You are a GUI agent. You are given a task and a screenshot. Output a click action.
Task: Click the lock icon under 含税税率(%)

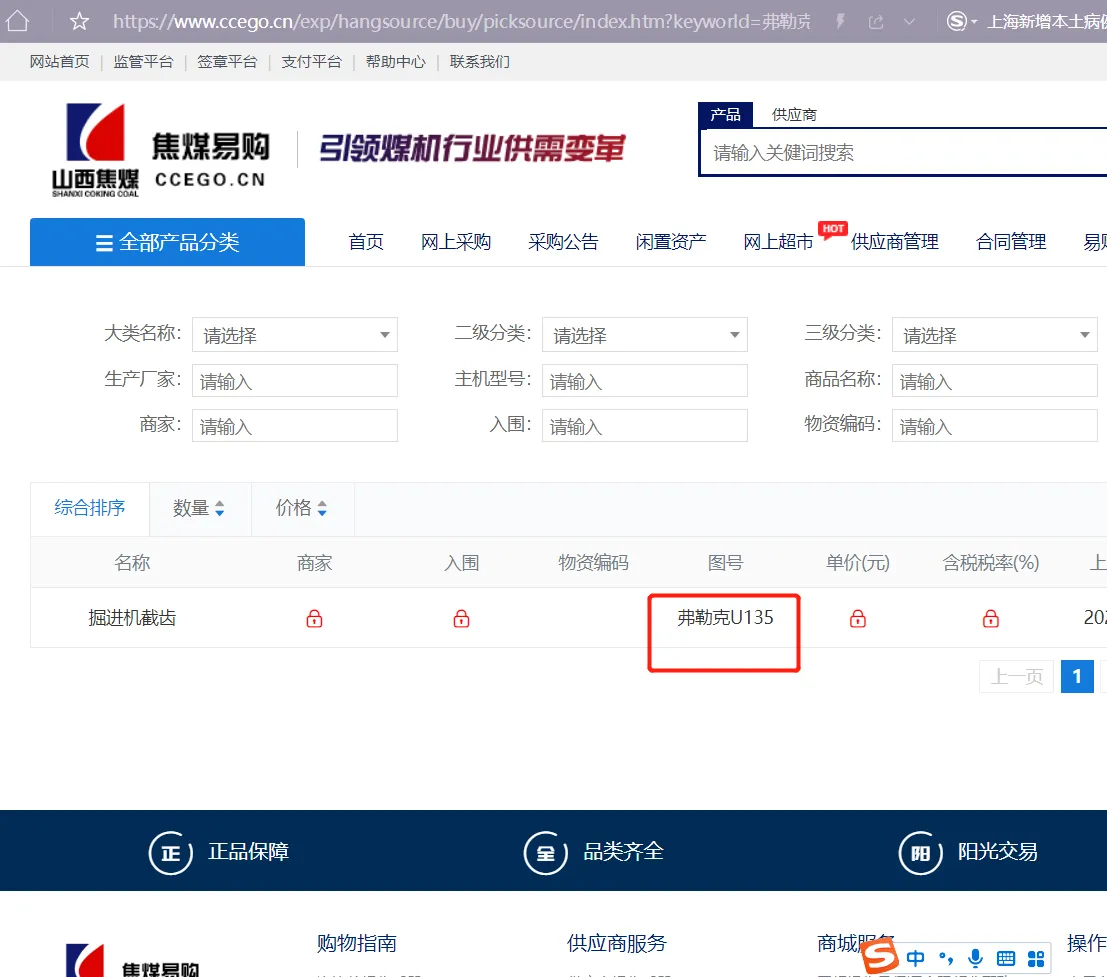[x=990, y=618]
